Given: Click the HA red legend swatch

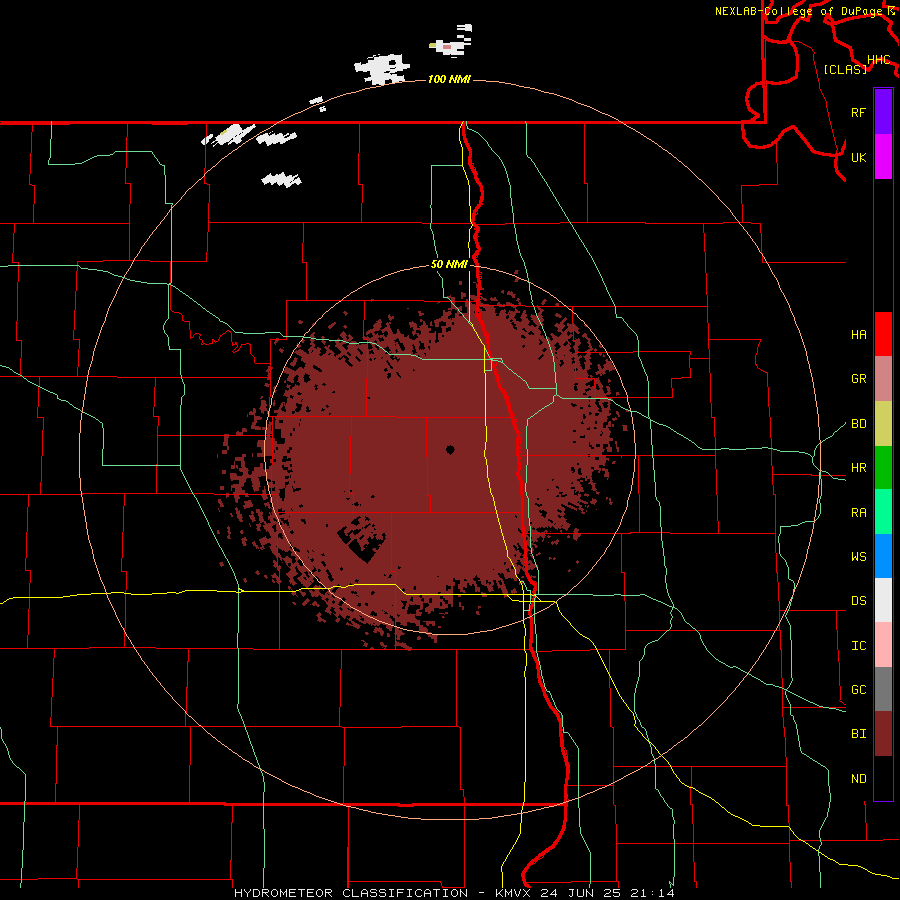Looking at the screenshot, I should pos(883,334).
